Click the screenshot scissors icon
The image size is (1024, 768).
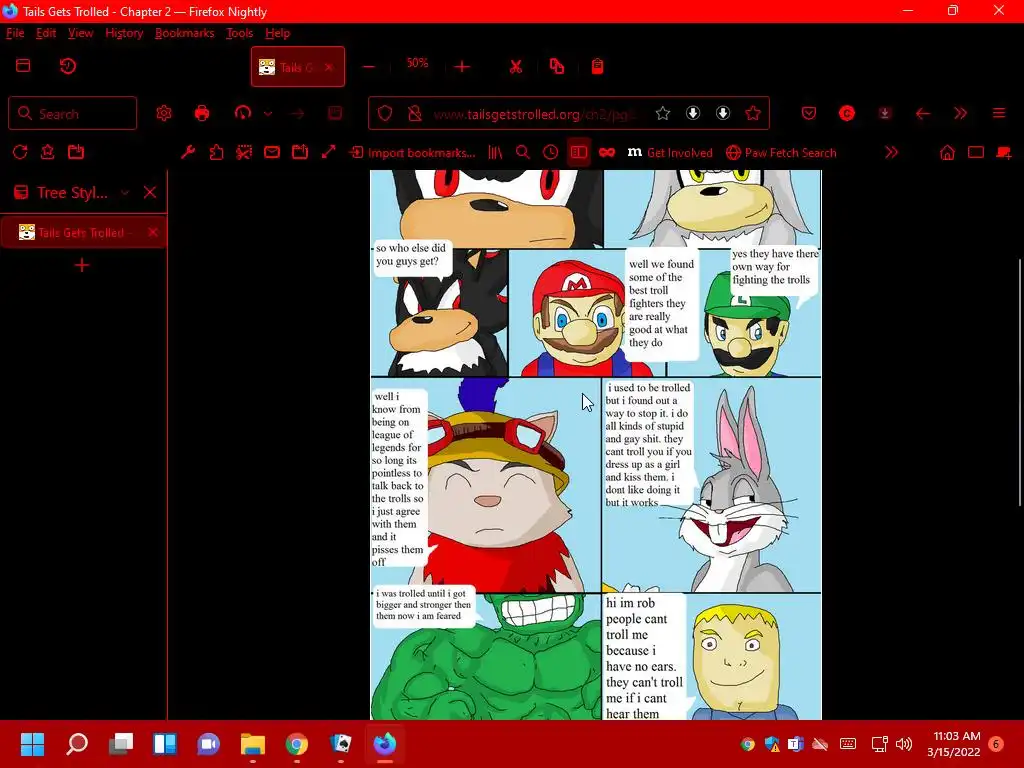click(244, 152)
